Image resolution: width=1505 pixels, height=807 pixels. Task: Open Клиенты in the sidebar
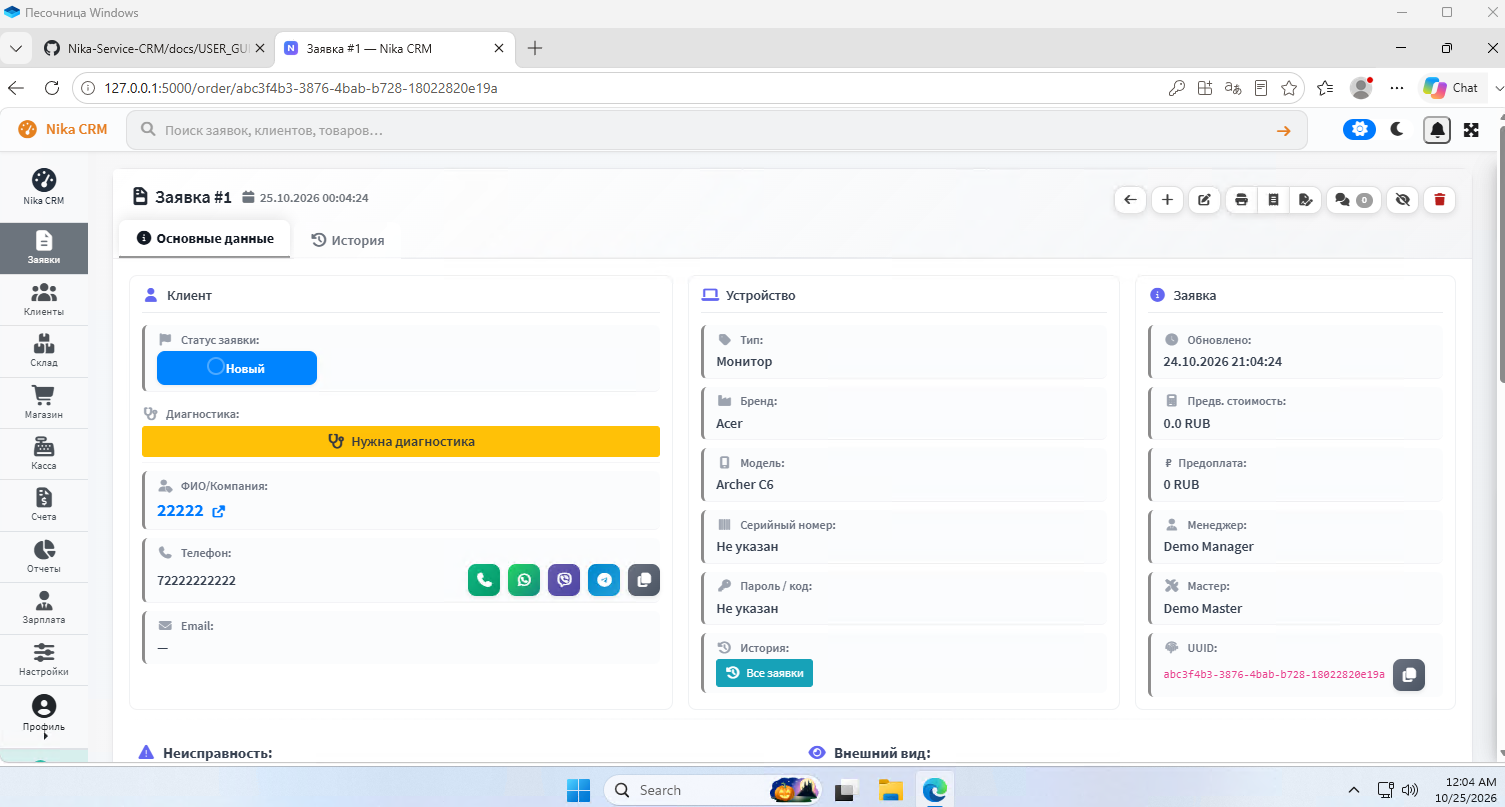click(x=44, y=300)
